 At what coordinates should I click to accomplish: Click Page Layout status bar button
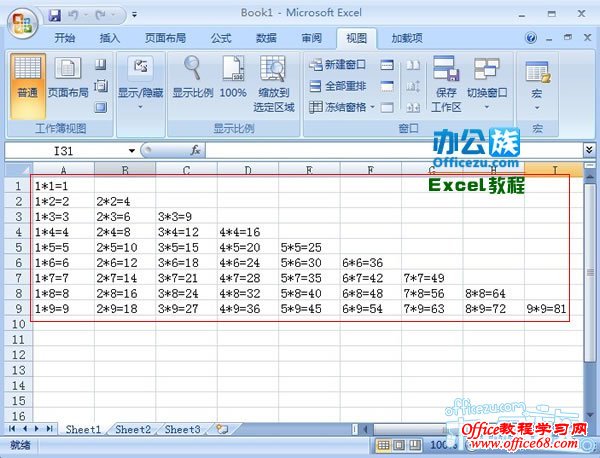(399, 445)
